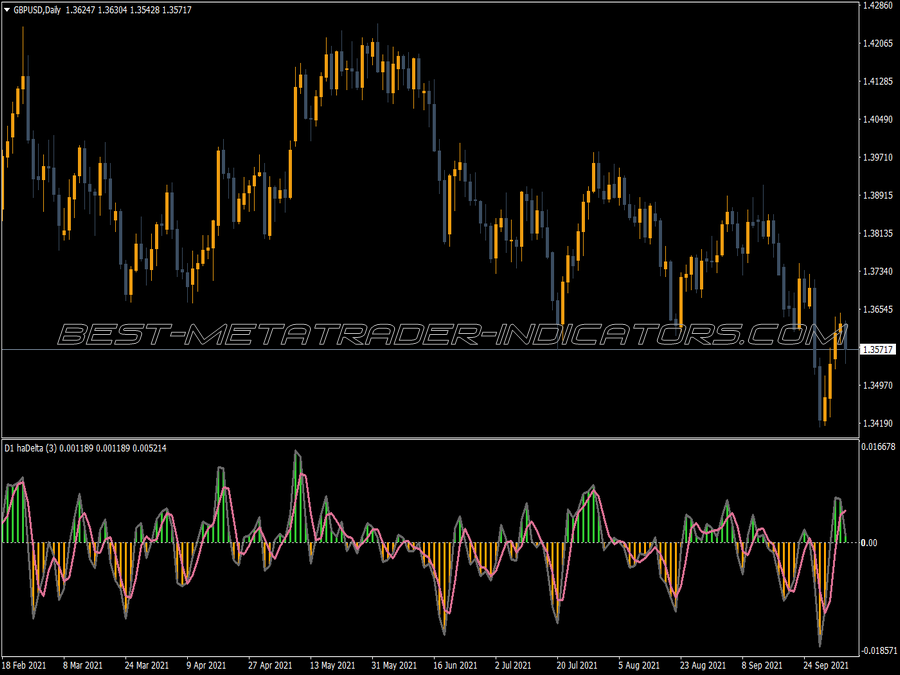Click the 1.42065 price scale label
The image size is (900, 675).
pyautogui.click(x=878, y=44)
